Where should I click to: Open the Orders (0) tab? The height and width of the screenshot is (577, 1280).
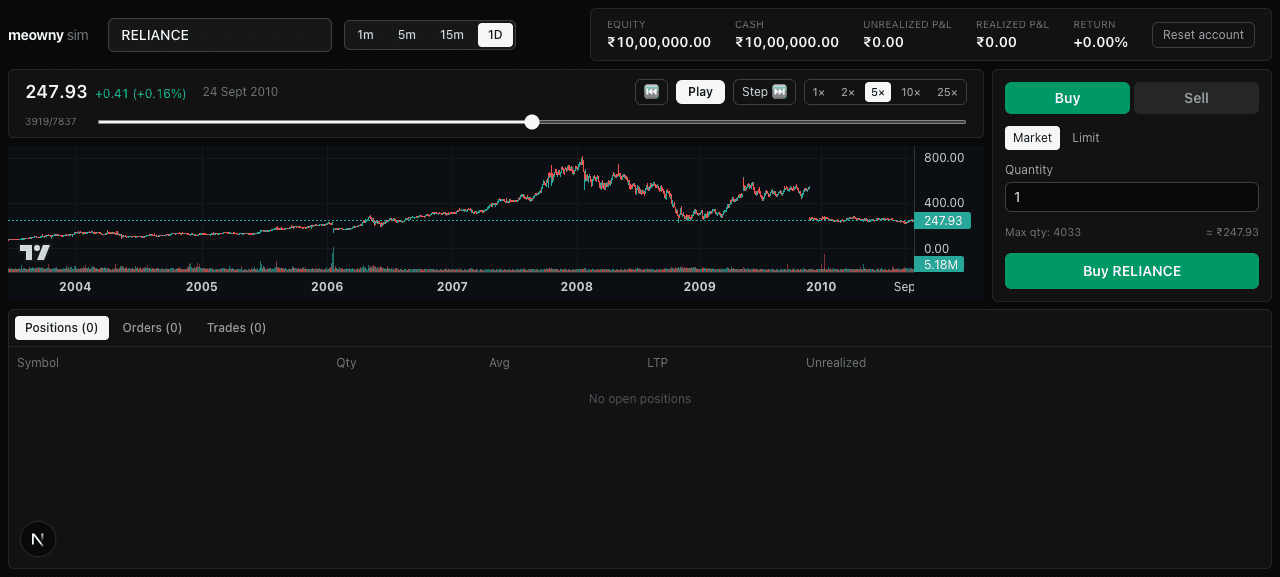click(x=152, y=328)
